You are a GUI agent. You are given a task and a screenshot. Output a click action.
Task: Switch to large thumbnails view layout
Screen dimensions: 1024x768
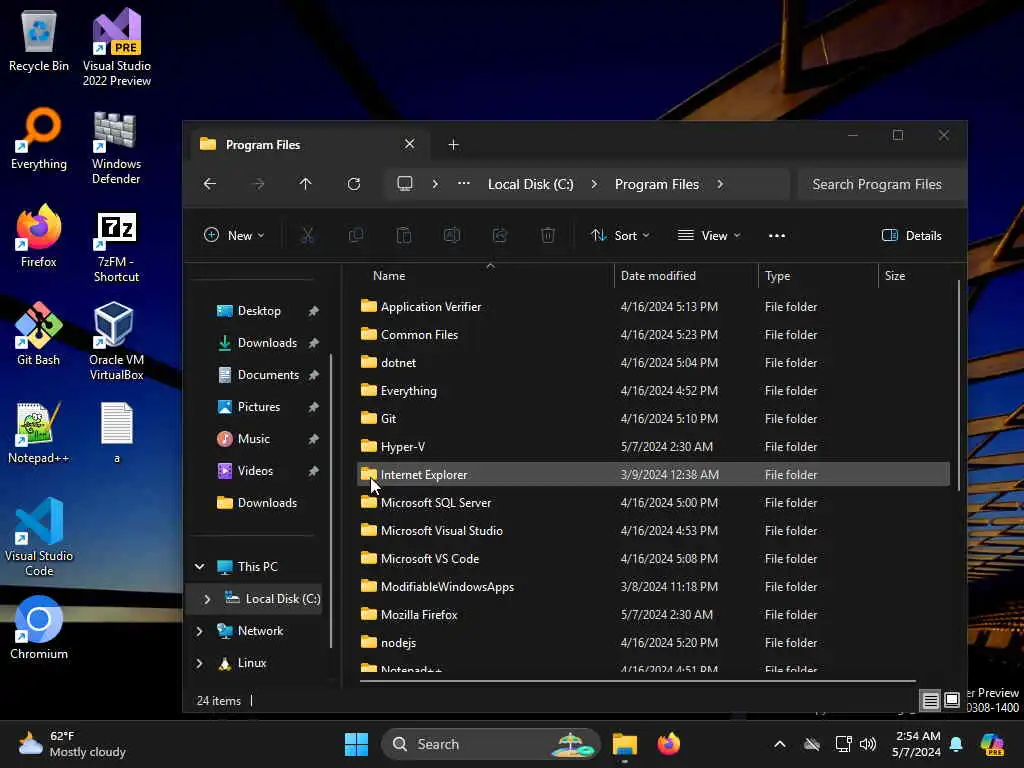pyautogui.click(x=952, y=701)
